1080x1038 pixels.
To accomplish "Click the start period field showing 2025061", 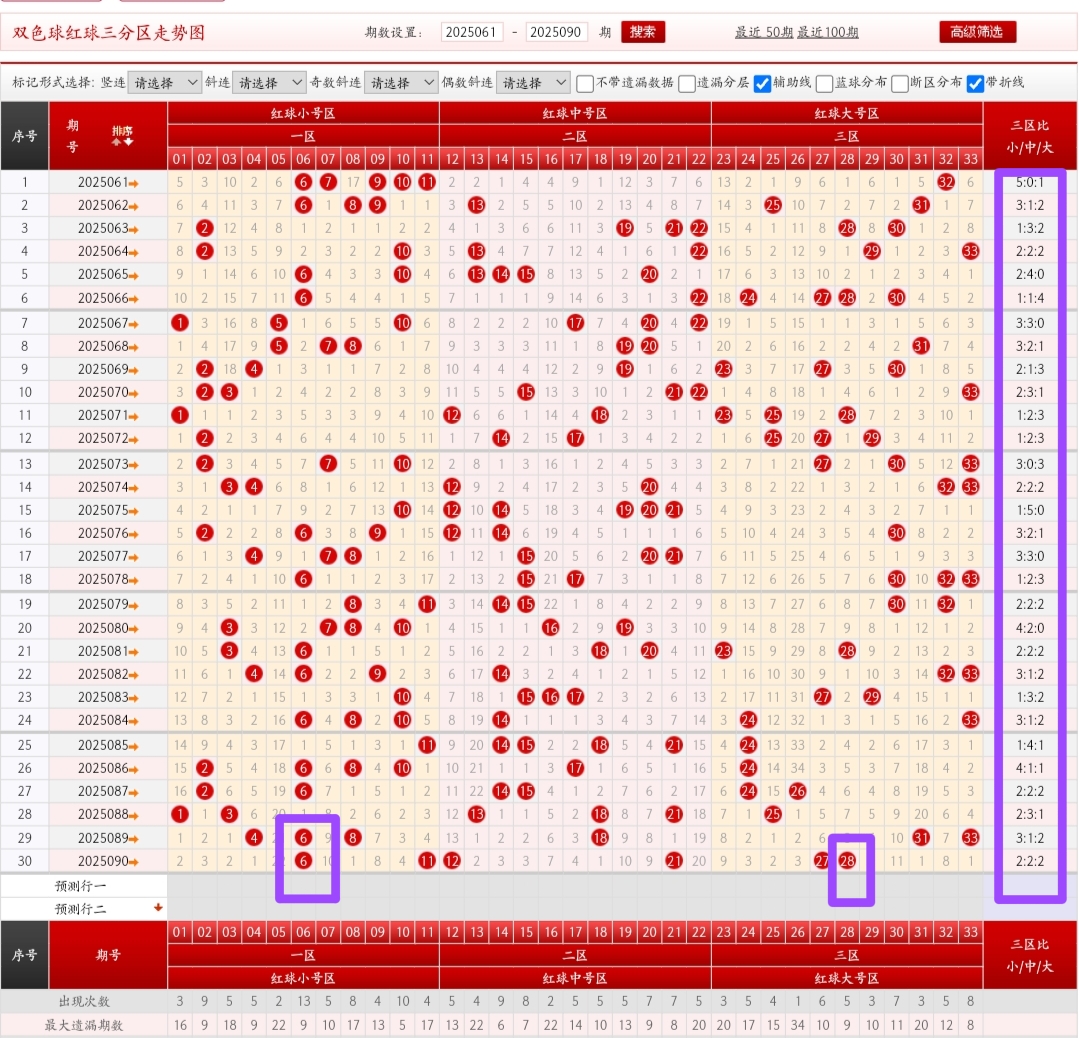I will tap(471, 33).
